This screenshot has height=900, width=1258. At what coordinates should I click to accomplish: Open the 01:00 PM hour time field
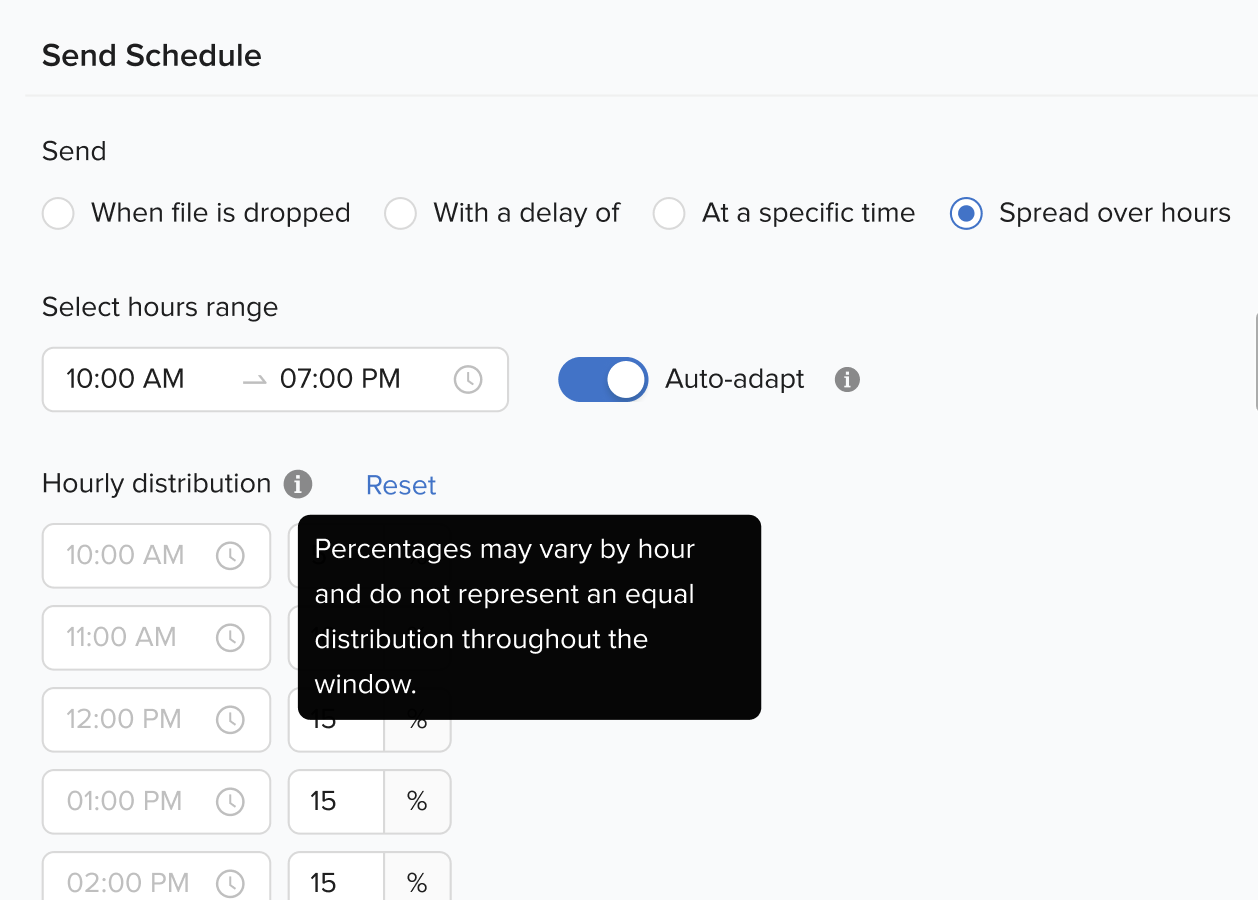pos(125,802)
